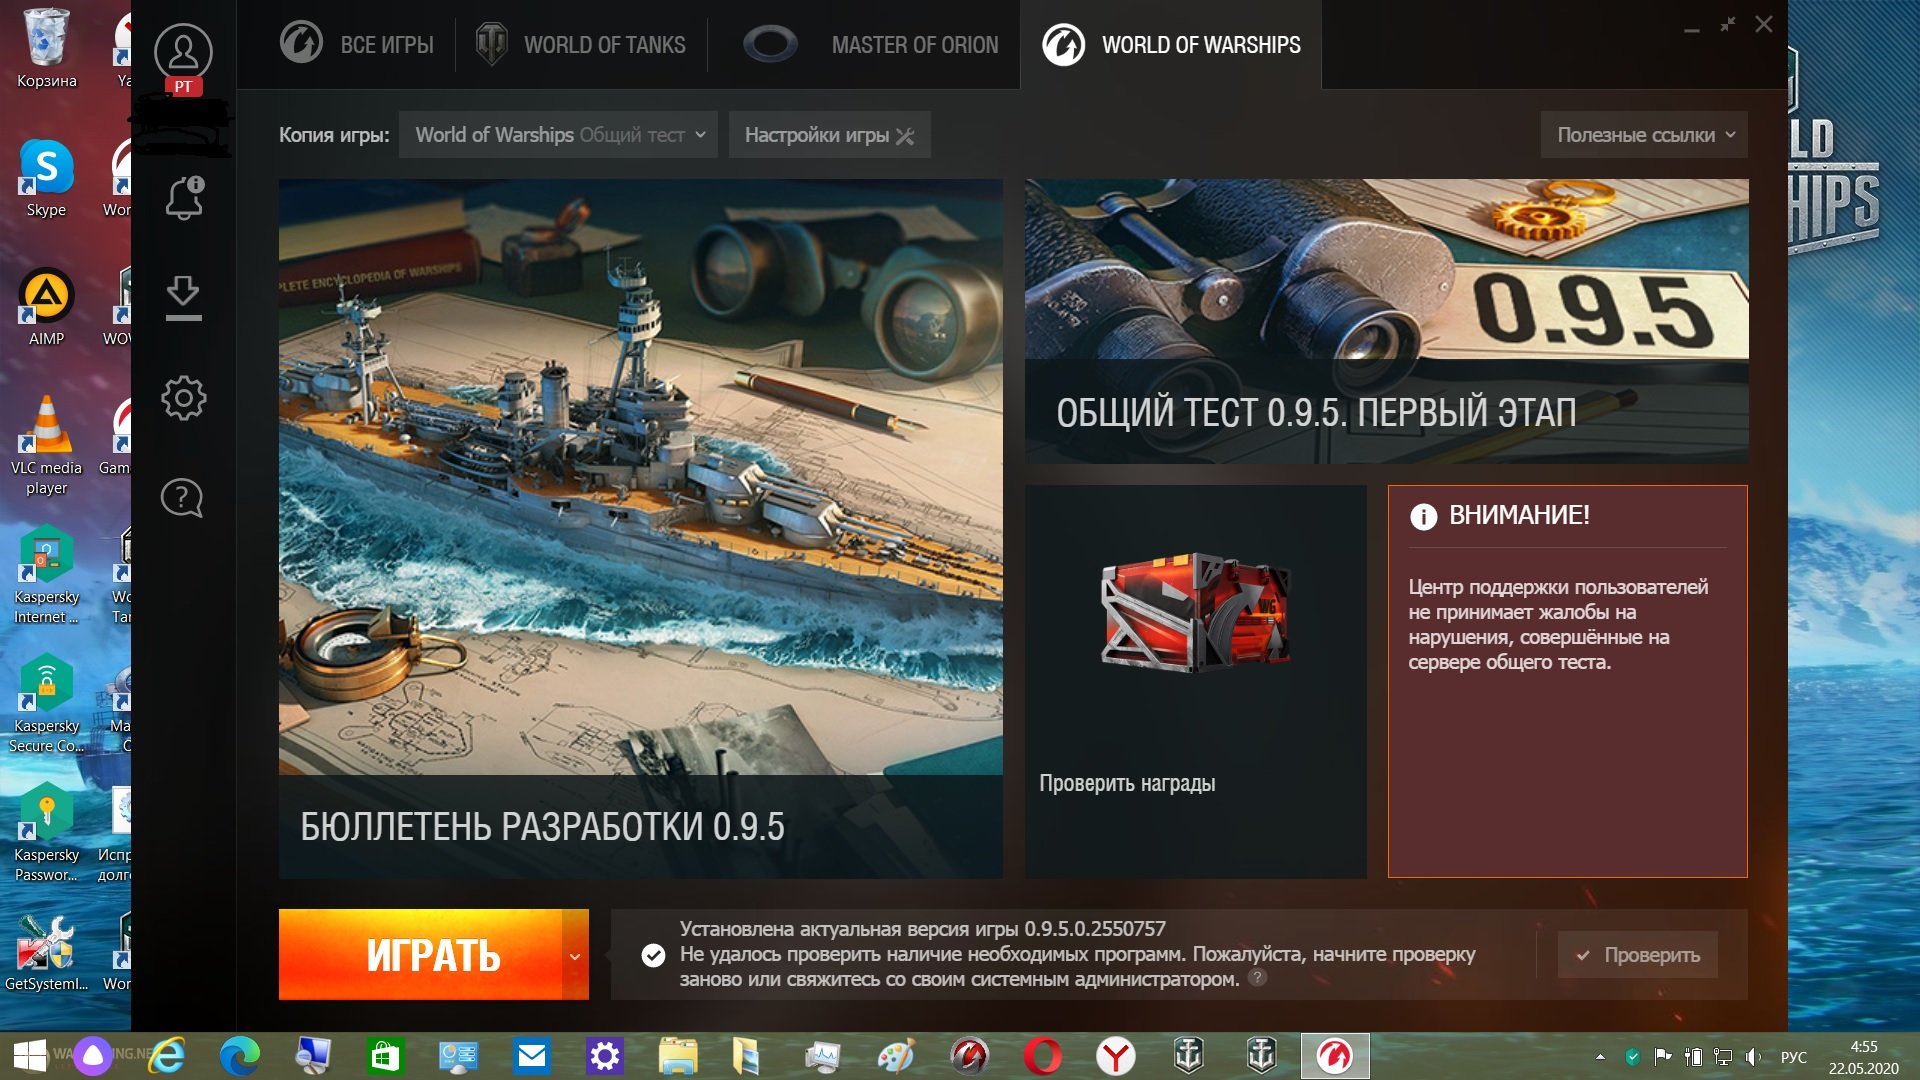Open the ВСЕ ИГРЫ tab
Viewport: 1920px width, 1080px height.
click(x=356, y=45)
